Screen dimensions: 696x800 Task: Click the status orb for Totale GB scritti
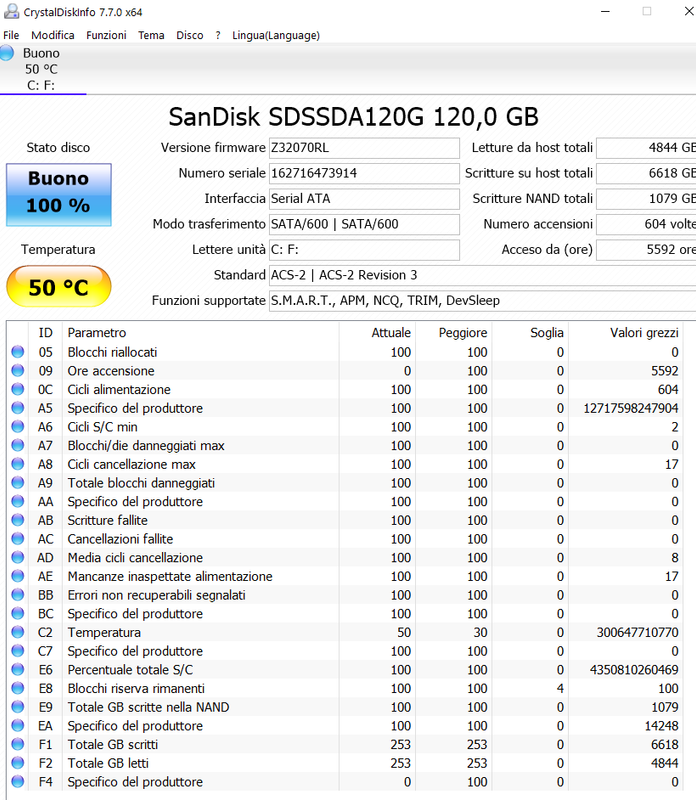(18, 744)
